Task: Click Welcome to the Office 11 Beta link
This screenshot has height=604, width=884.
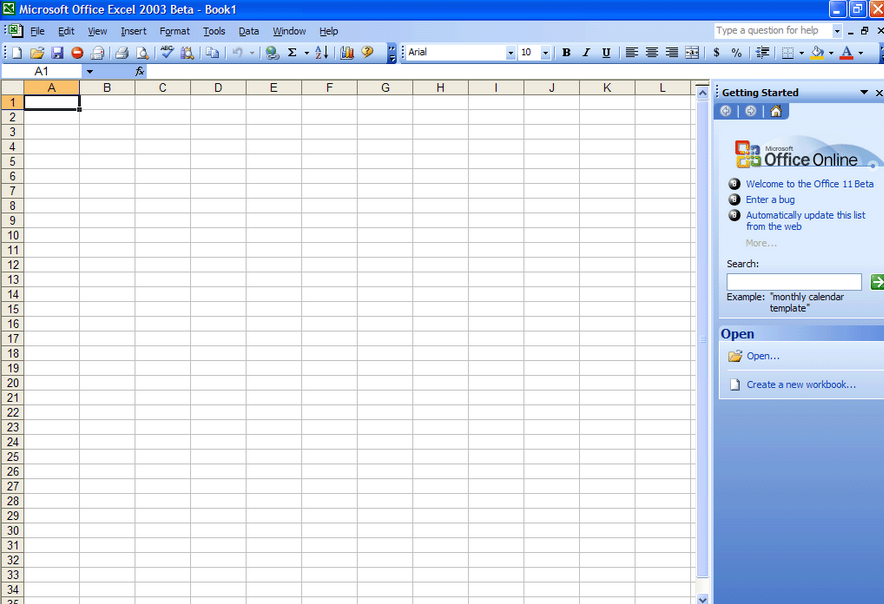Action: tap(810, 184)
